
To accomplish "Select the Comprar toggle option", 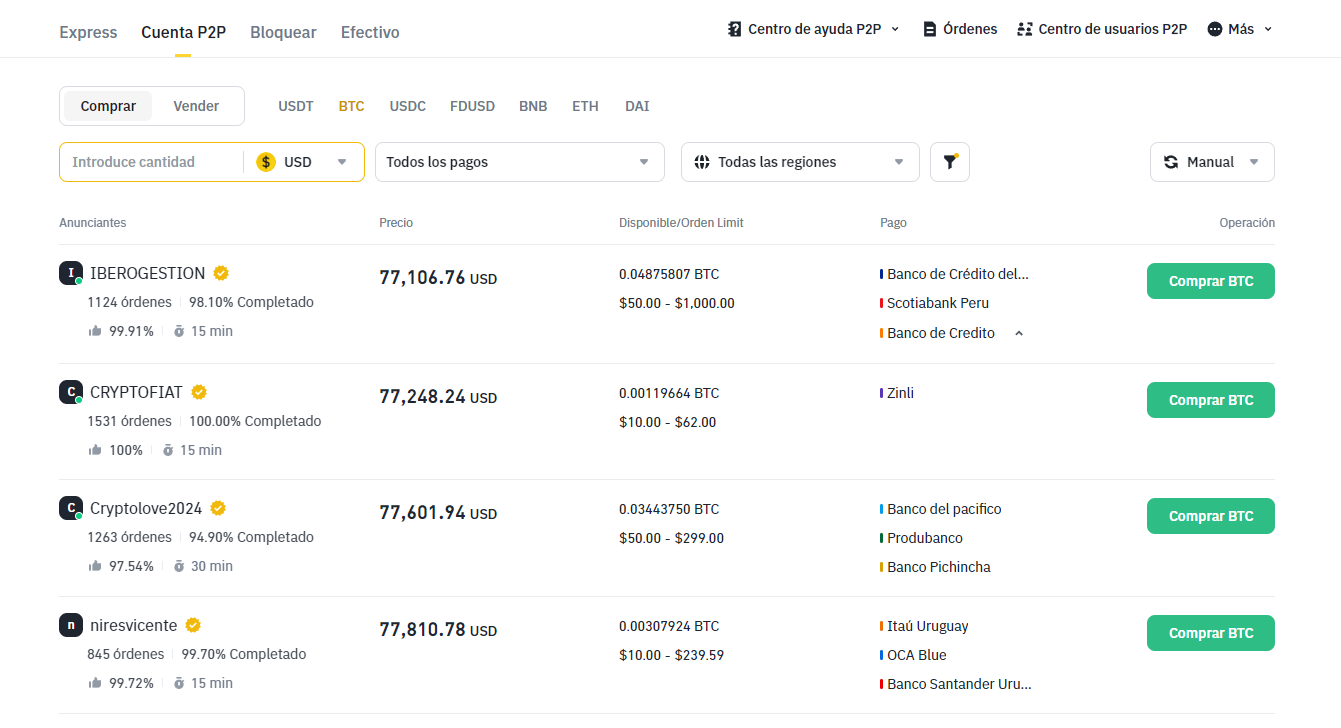I will tap(108, 106).
